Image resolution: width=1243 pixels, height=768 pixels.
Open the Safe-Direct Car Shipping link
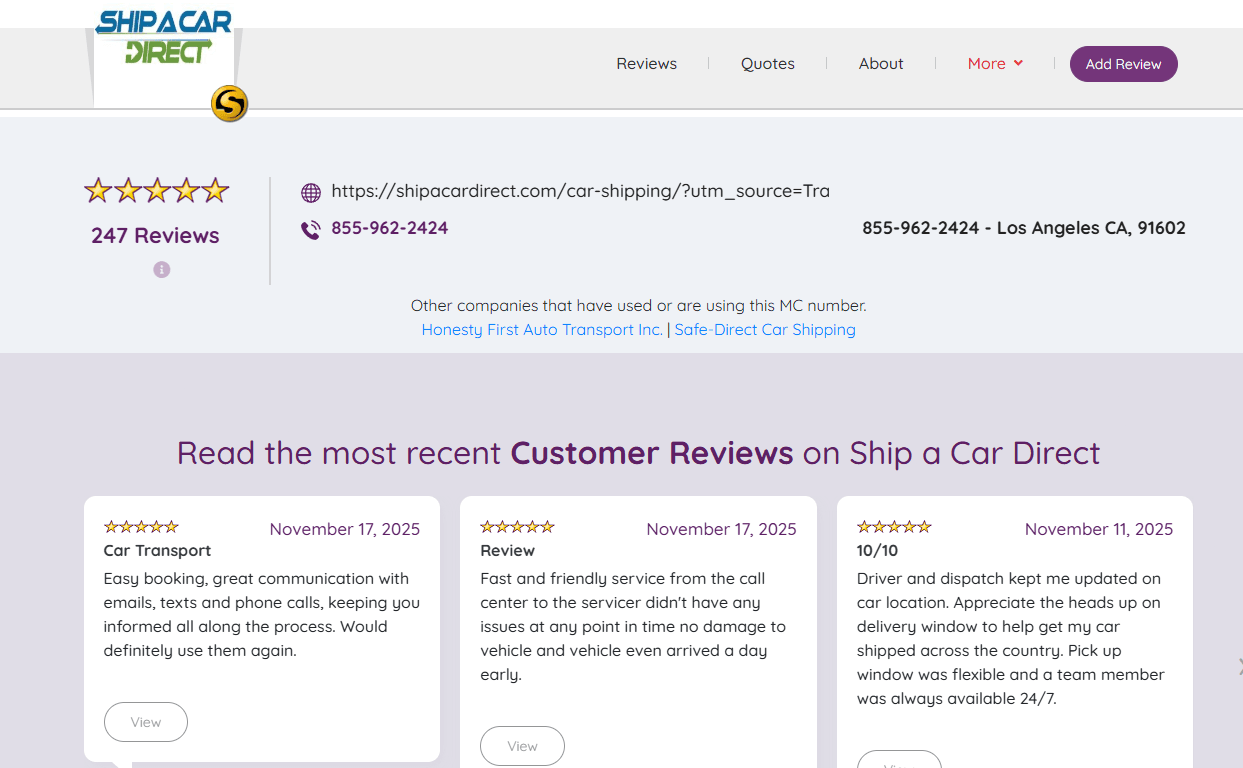(765, 329)
